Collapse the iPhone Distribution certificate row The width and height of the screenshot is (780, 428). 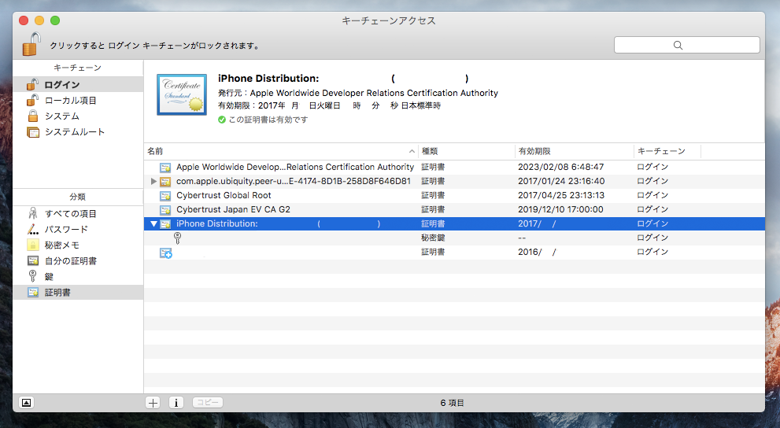[154, 224]
